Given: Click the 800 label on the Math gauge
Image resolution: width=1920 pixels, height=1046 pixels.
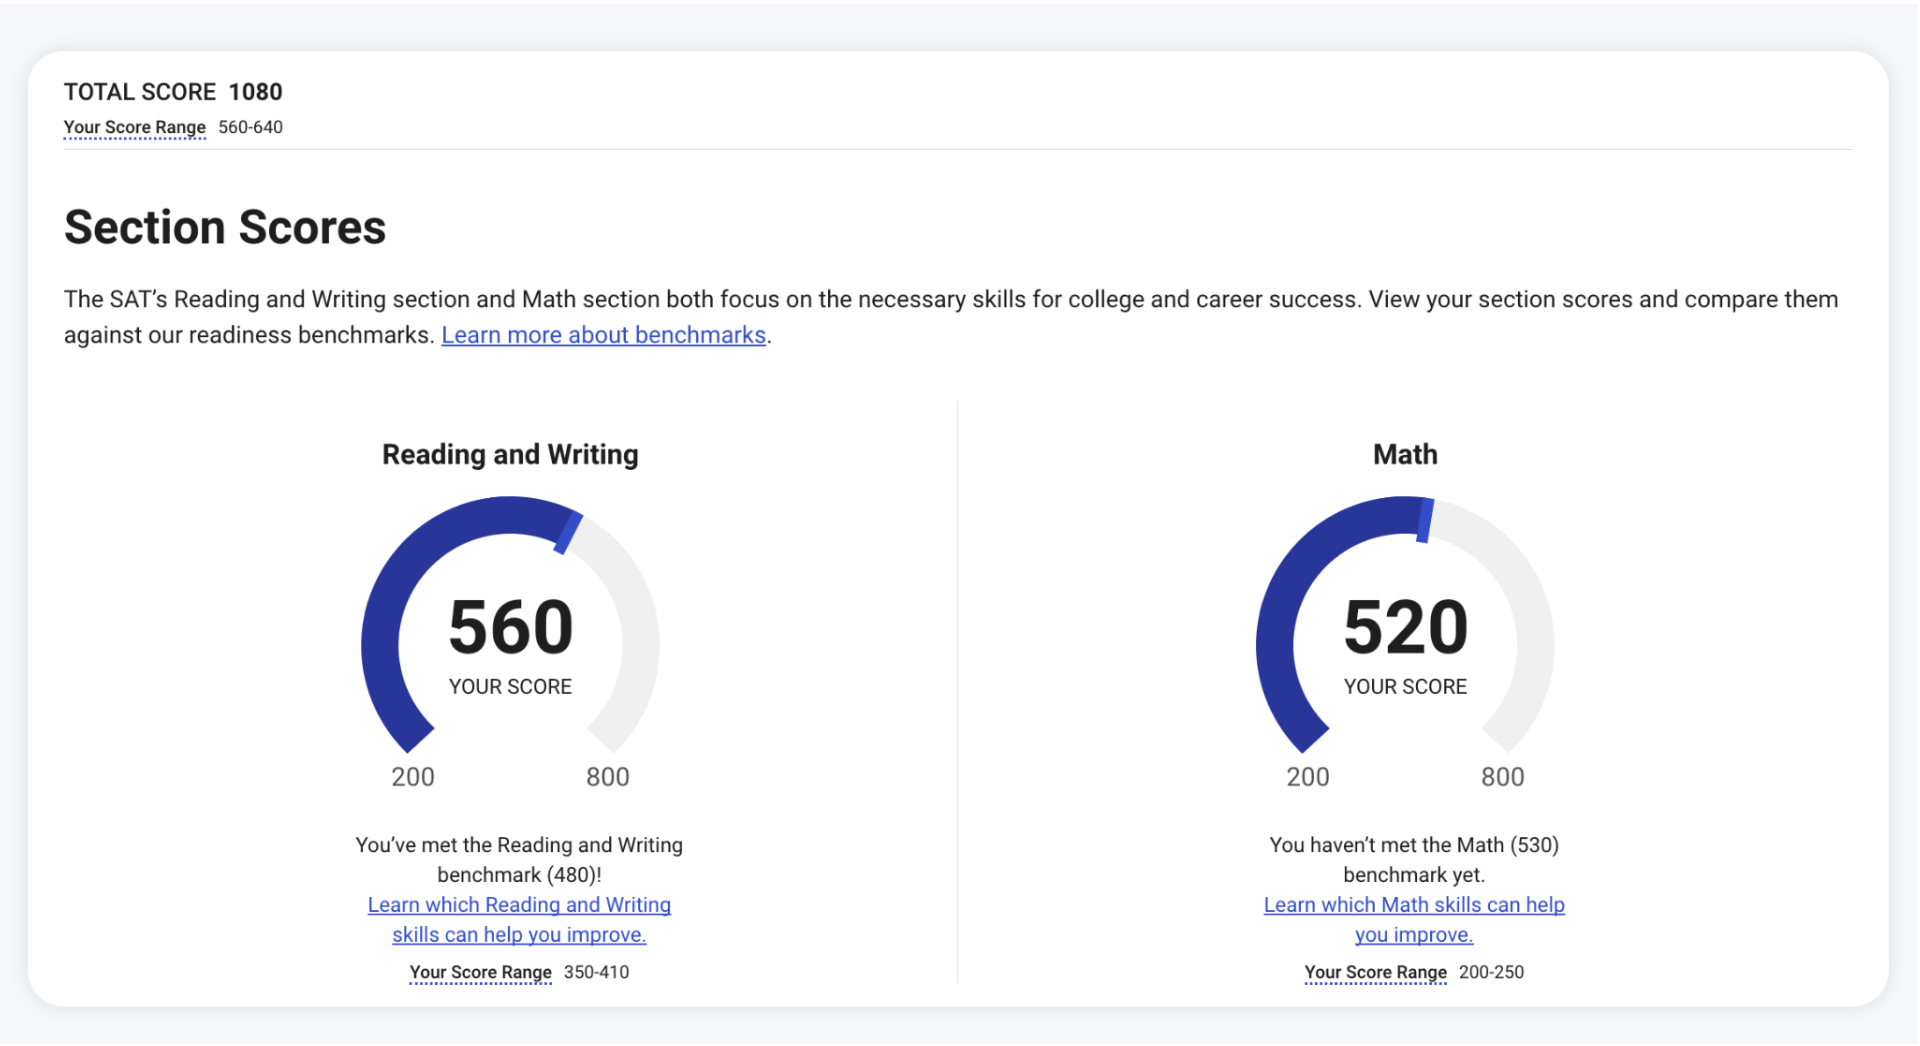Looking at the screenshot, I should pyautogui.click(x=1503, y=776).
